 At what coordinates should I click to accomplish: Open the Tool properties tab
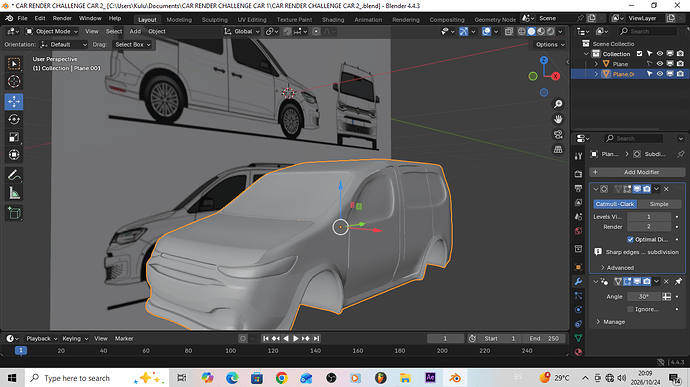point(578,156)
